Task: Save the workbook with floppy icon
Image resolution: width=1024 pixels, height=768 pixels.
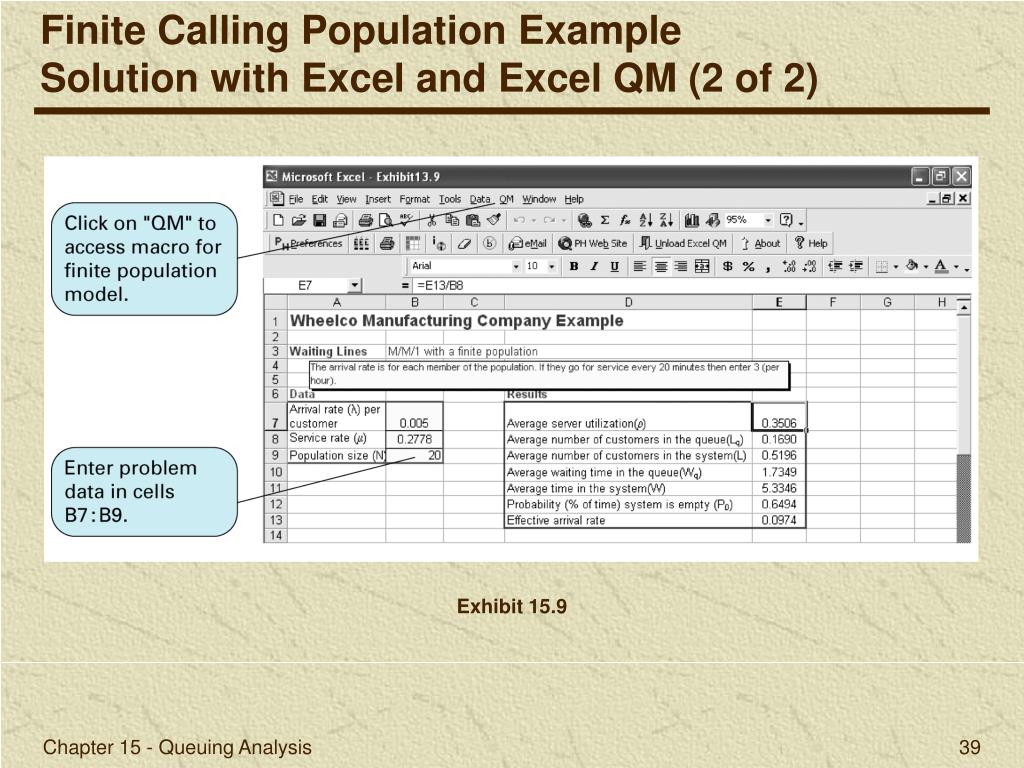Action: (x=319, y=220)
